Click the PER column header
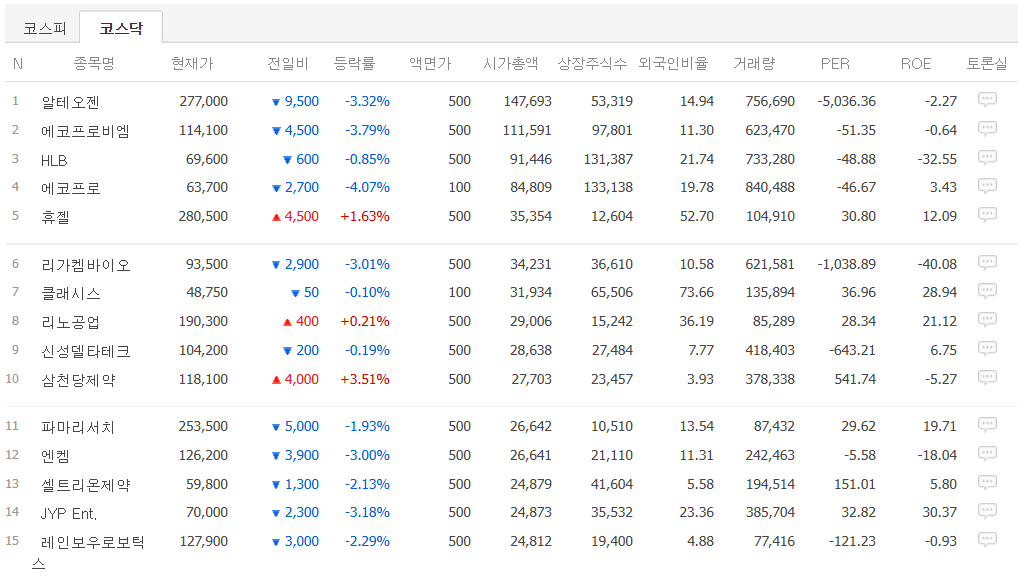Viewport: 1025px width, 578px height. point(834,62)
